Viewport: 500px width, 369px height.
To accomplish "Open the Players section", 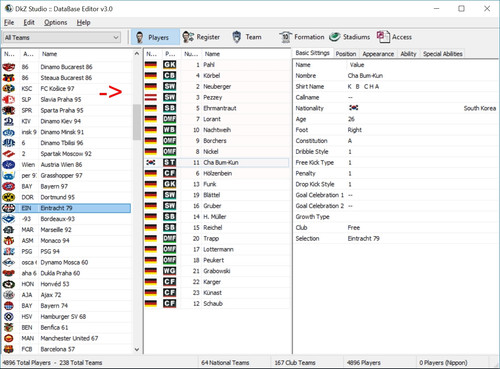I will (x=155, y=37).
